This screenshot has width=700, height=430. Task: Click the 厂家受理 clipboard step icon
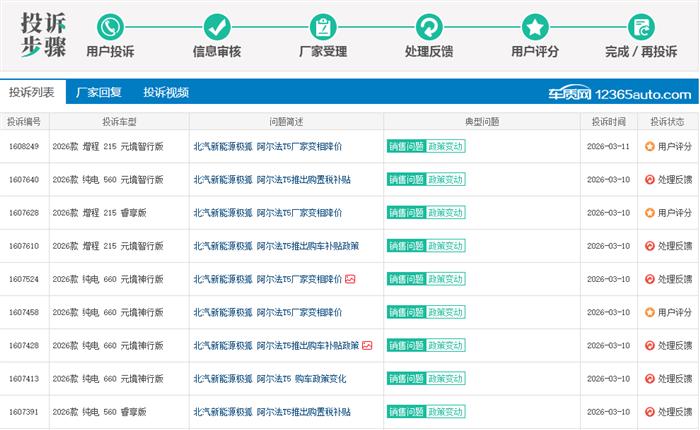coord(323,27)
